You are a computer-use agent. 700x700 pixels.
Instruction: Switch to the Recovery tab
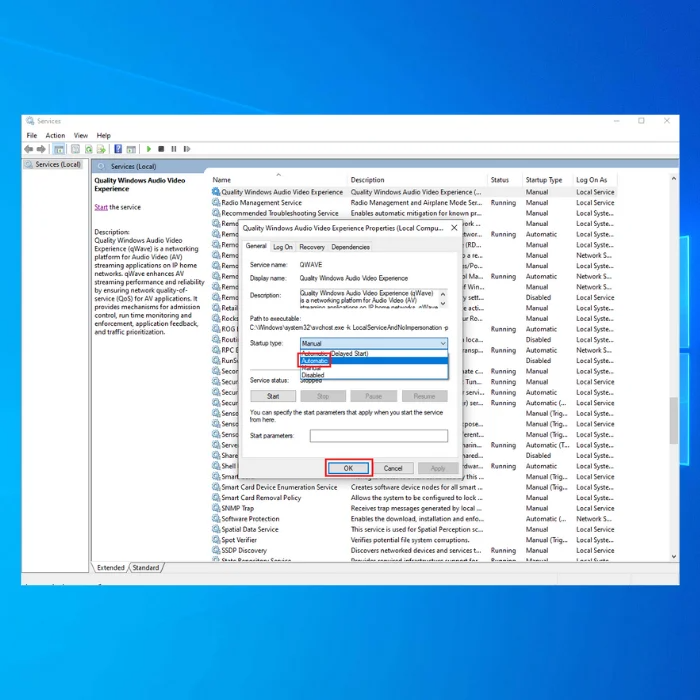pyautogui.click(x=312, y=247)
